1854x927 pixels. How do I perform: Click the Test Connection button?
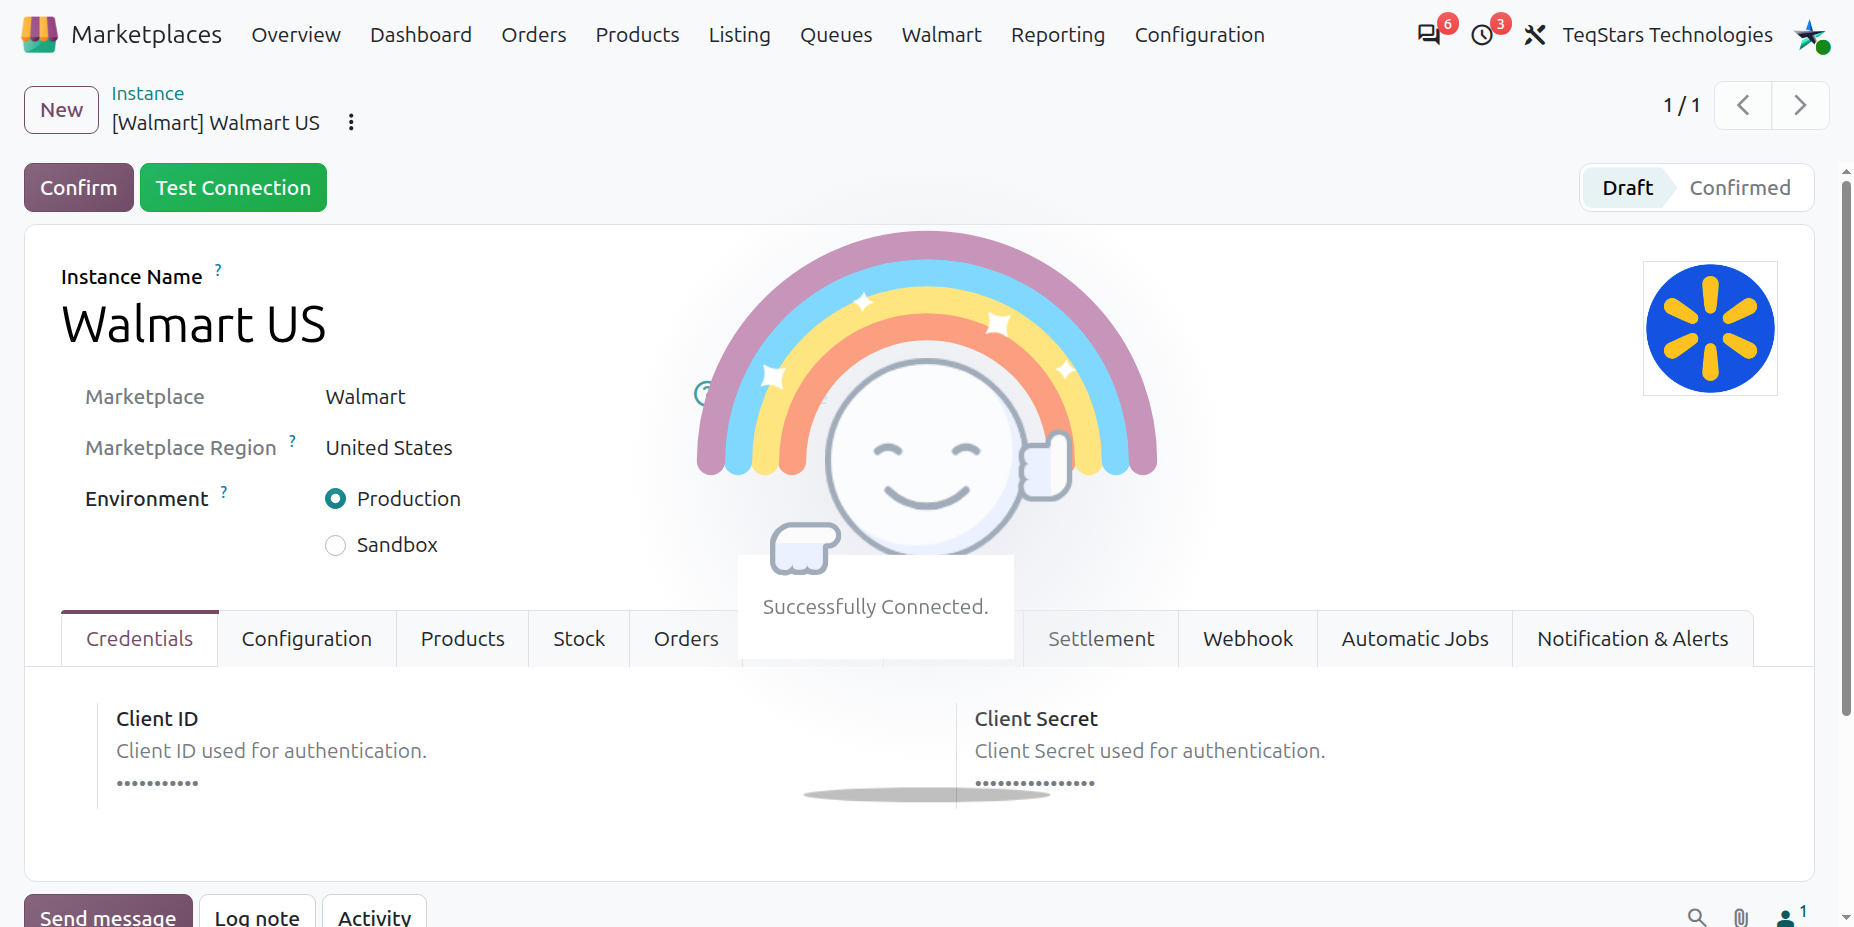233,188
